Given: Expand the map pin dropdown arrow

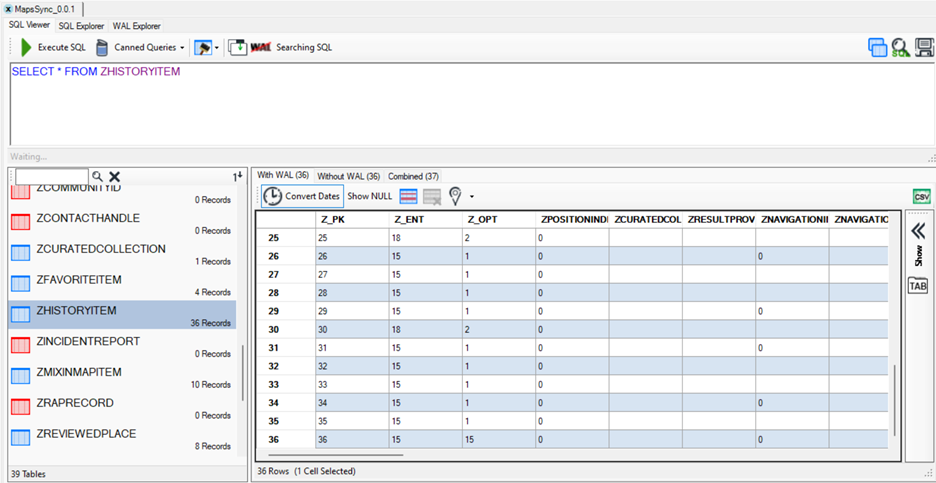Looking at the screenshot, I should 471,197.
